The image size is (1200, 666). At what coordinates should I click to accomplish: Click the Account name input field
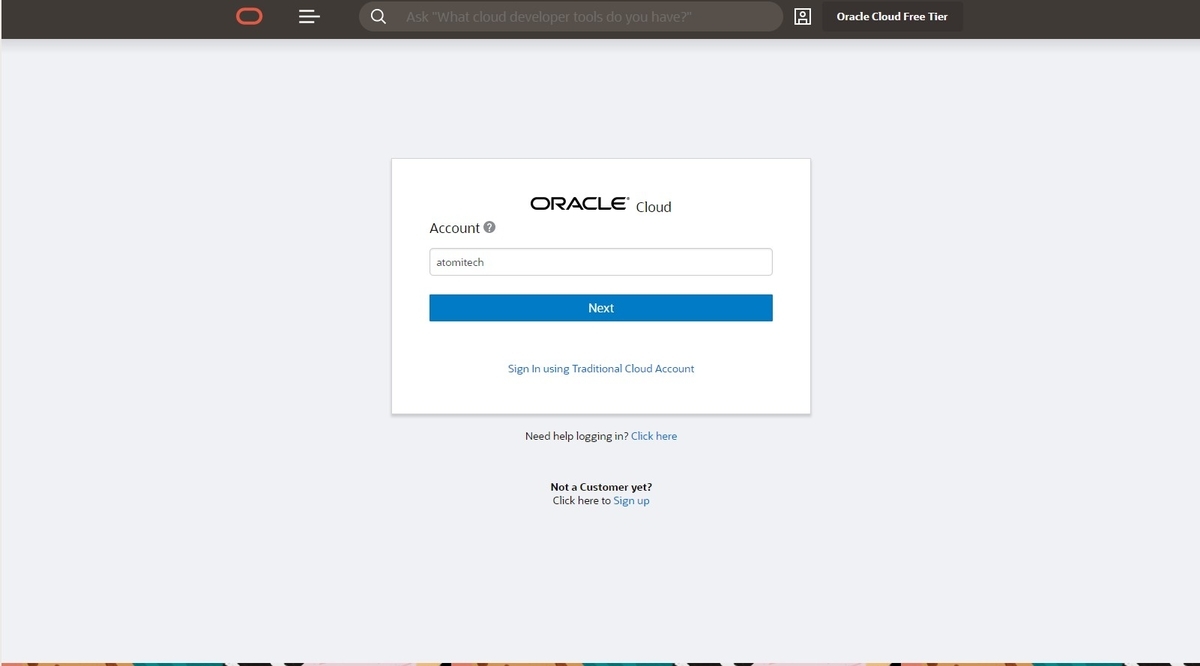(x=601, y=262)
